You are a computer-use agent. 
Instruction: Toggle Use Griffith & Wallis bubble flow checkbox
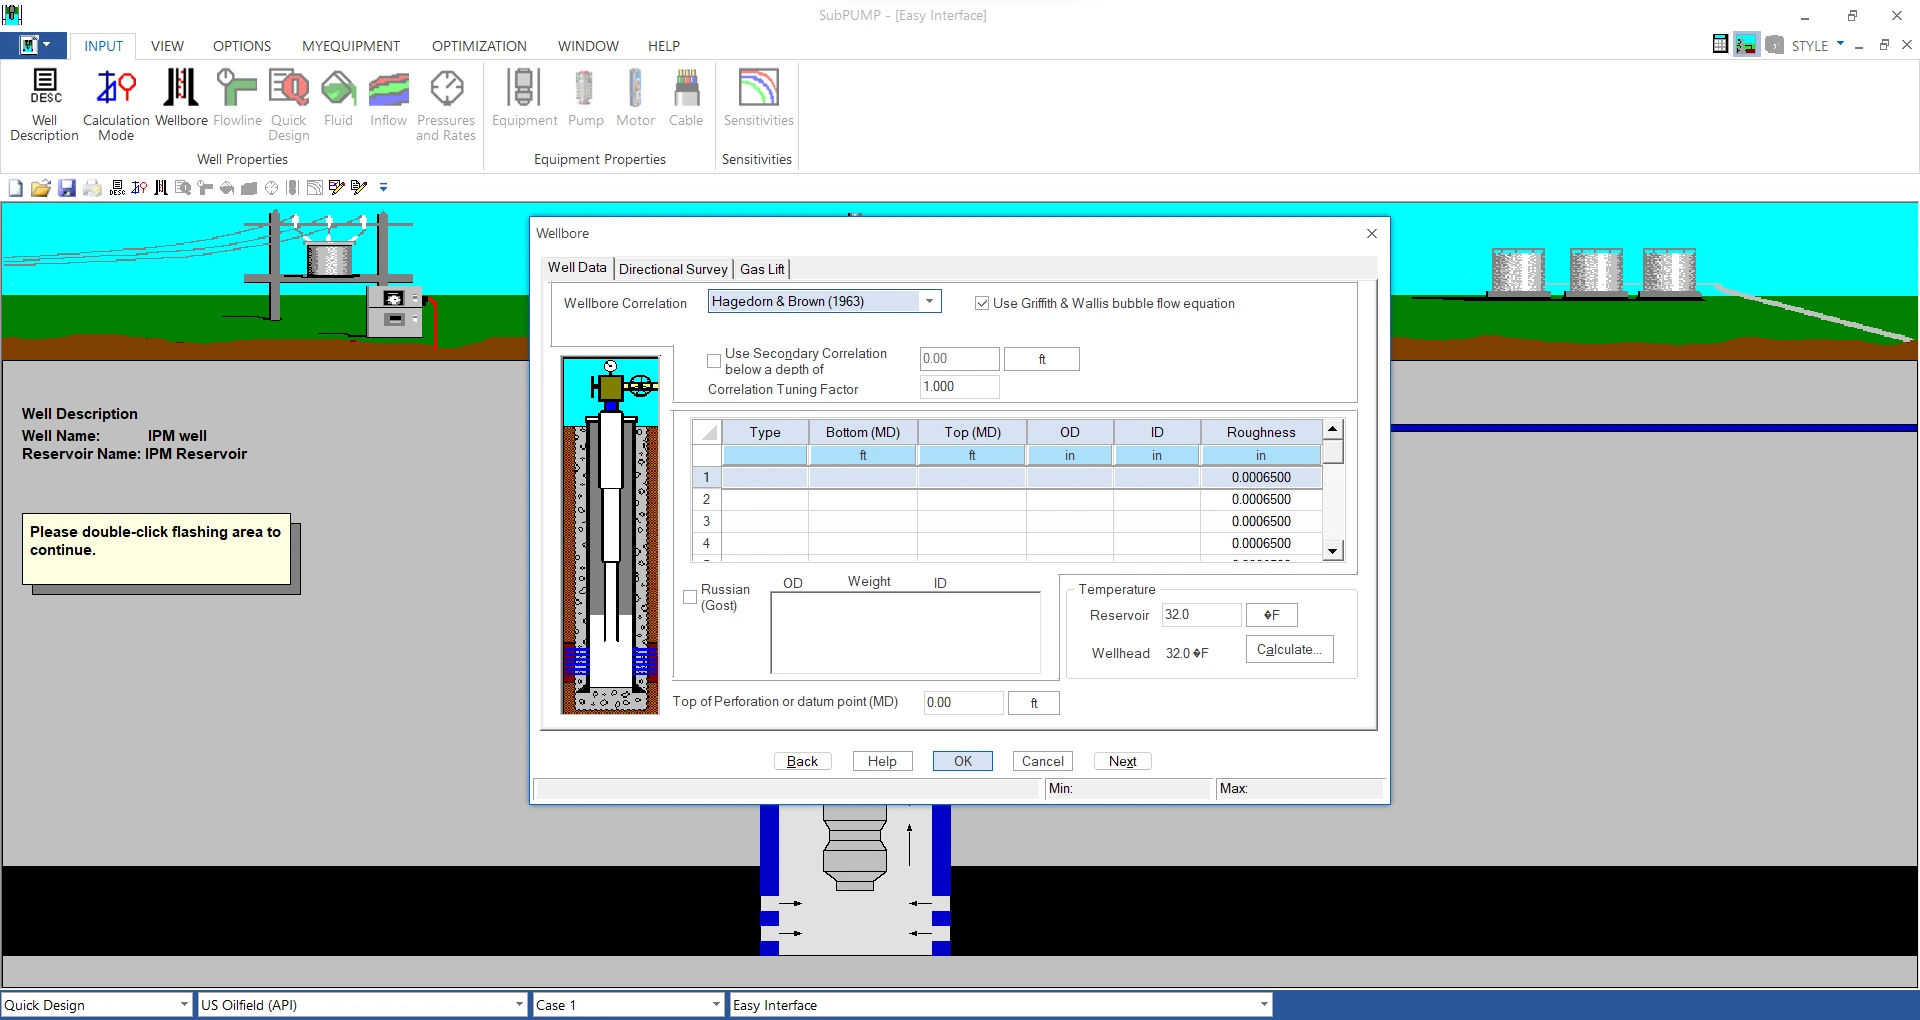(x=982, y=303)
